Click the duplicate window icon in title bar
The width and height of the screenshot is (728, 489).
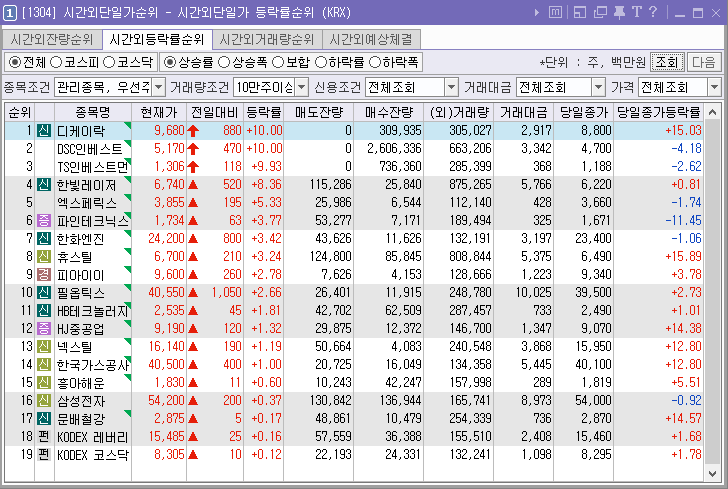[x=600, y=12]
